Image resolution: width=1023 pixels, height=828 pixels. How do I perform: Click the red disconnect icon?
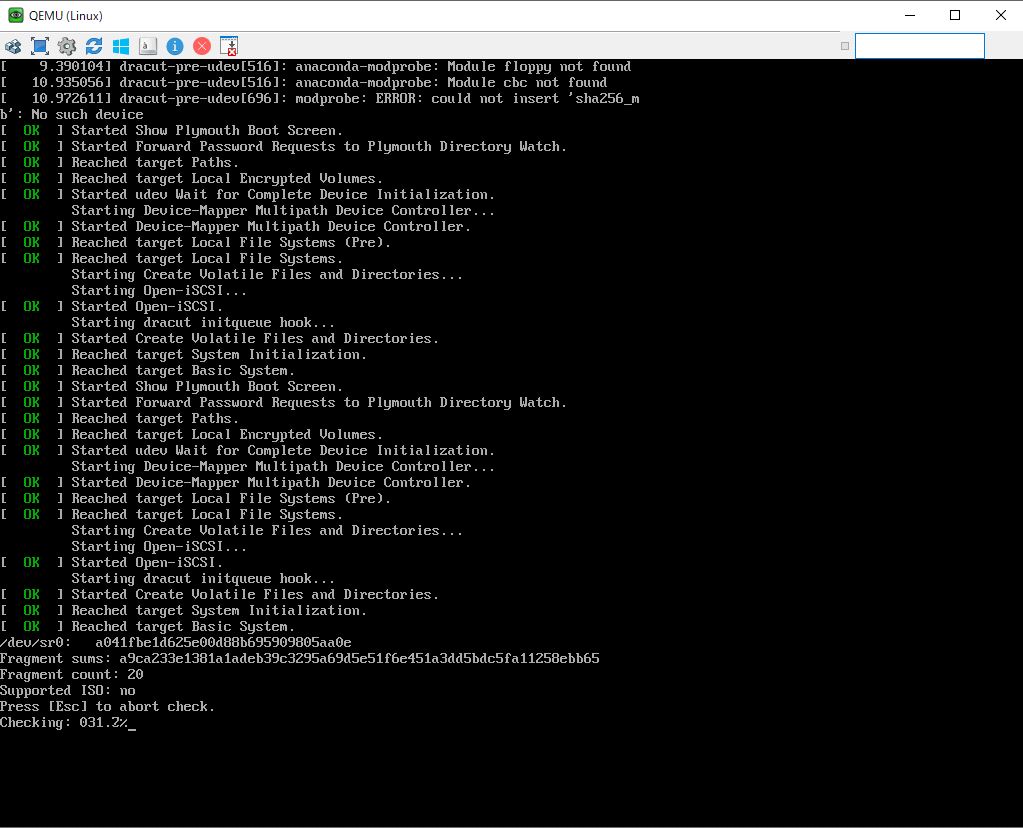click(x=202, y=46)
